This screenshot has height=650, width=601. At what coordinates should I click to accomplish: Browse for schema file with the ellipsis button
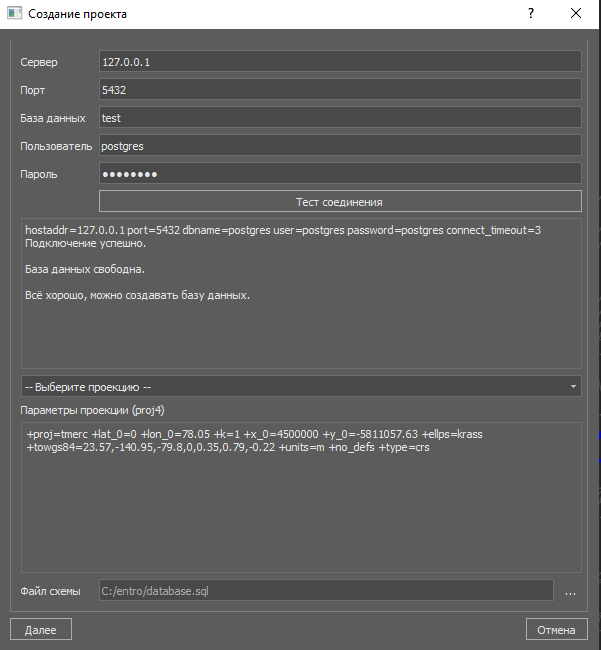(x=570, y=591)
